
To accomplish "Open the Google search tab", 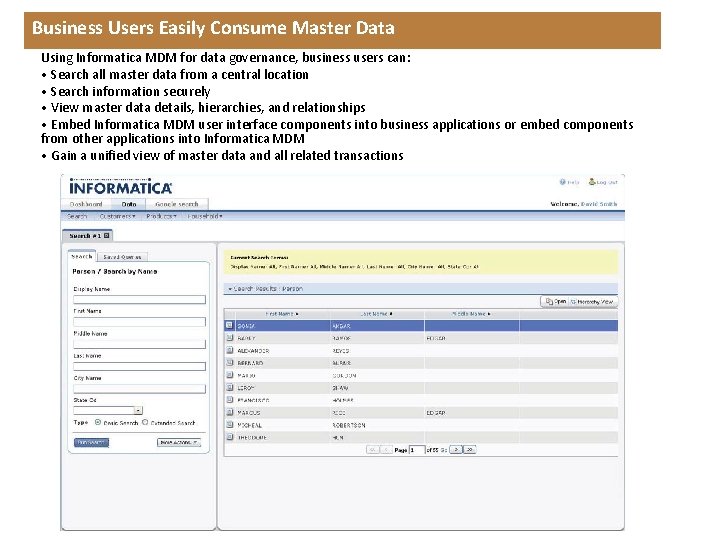I will coord(176,204).
